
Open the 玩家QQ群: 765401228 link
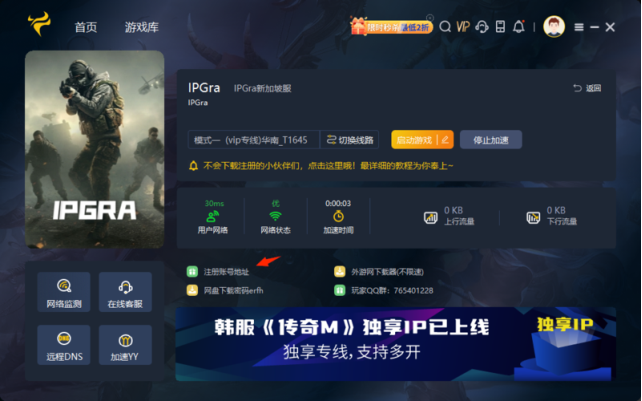click(392, 290)
